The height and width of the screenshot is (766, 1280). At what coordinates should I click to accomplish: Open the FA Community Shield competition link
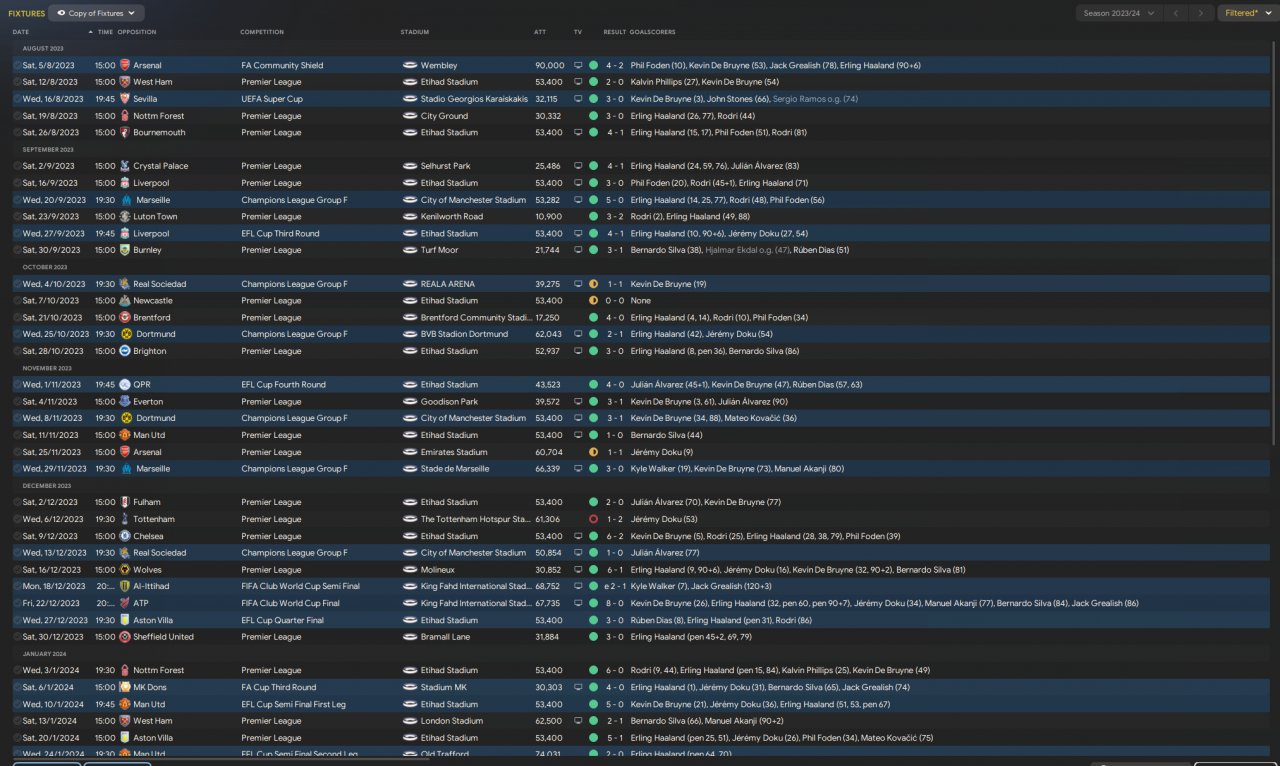[x=282, y=65]
